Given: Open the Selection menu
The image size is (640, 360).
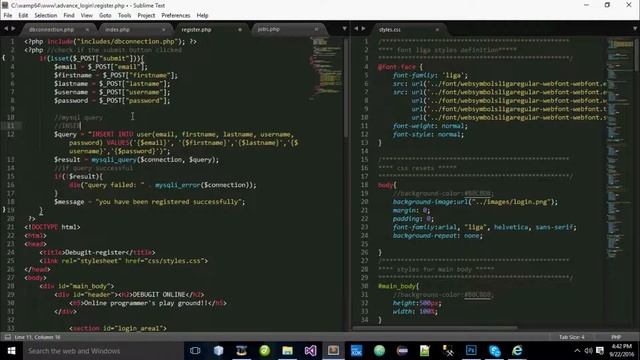Looking at the screenshot, I should 46,16.
